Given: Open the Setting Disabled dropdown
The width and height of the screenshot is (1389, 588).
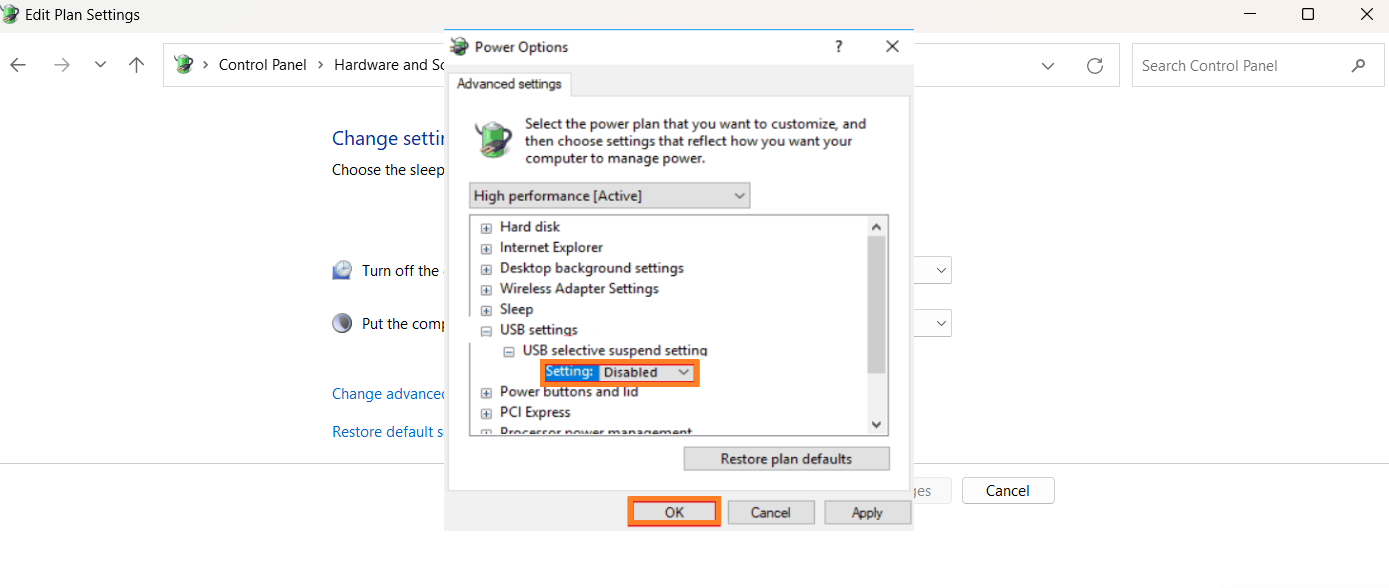Looking at the screenshot, I should pyautogui.click(x=646, y=372).
